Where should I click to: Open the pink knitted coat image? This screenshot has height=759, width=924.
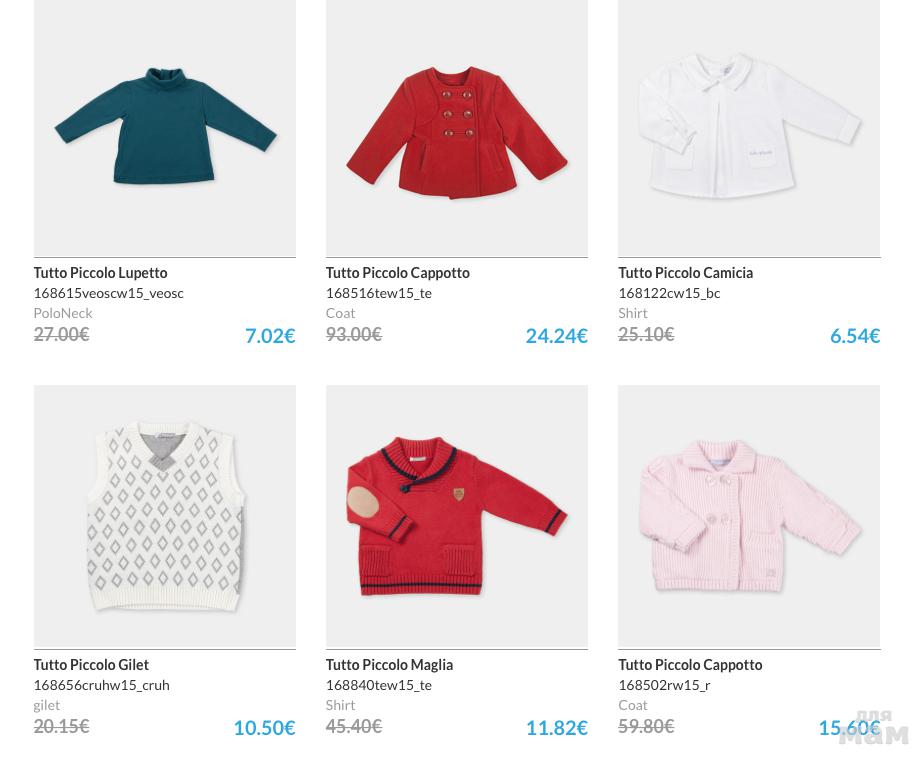(x=749, y=518)
